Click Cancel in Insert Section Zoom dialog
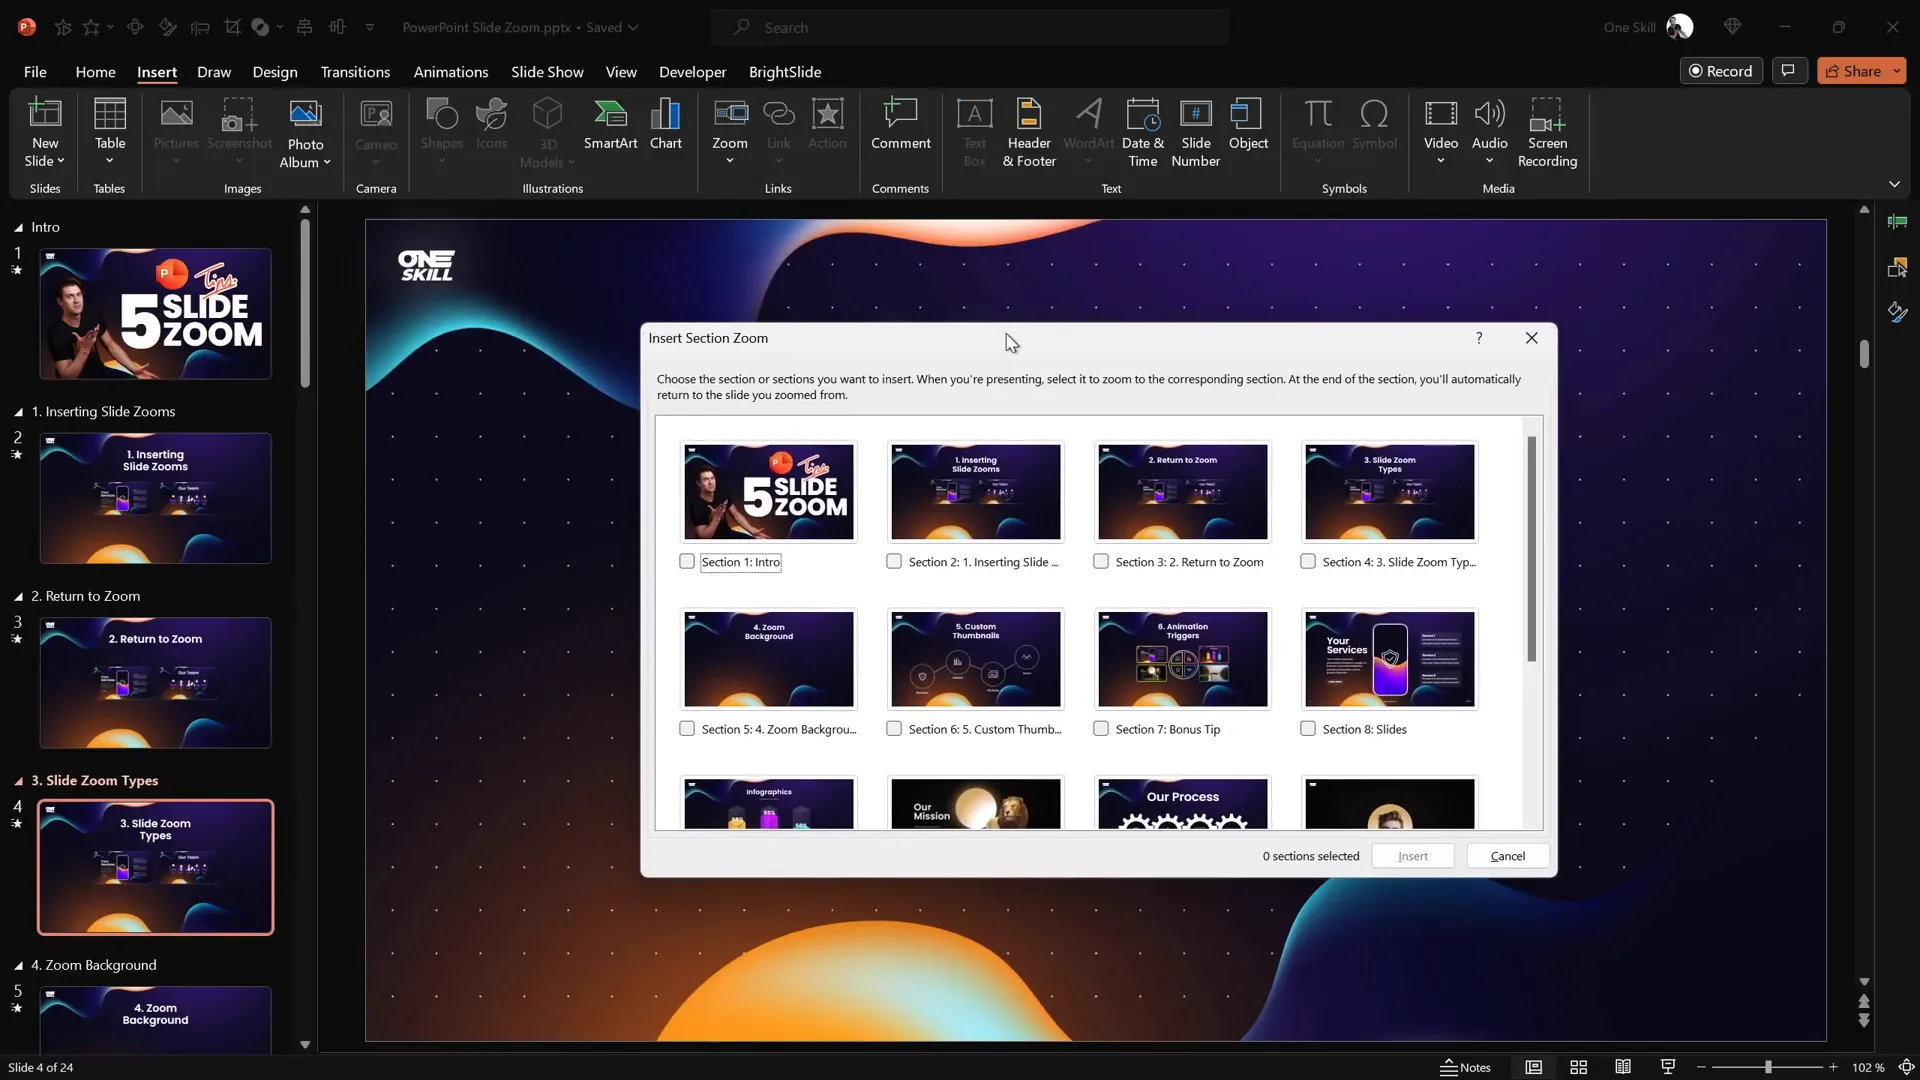This screenshot has height=1080, width=1920. (x=1507, y=856)
